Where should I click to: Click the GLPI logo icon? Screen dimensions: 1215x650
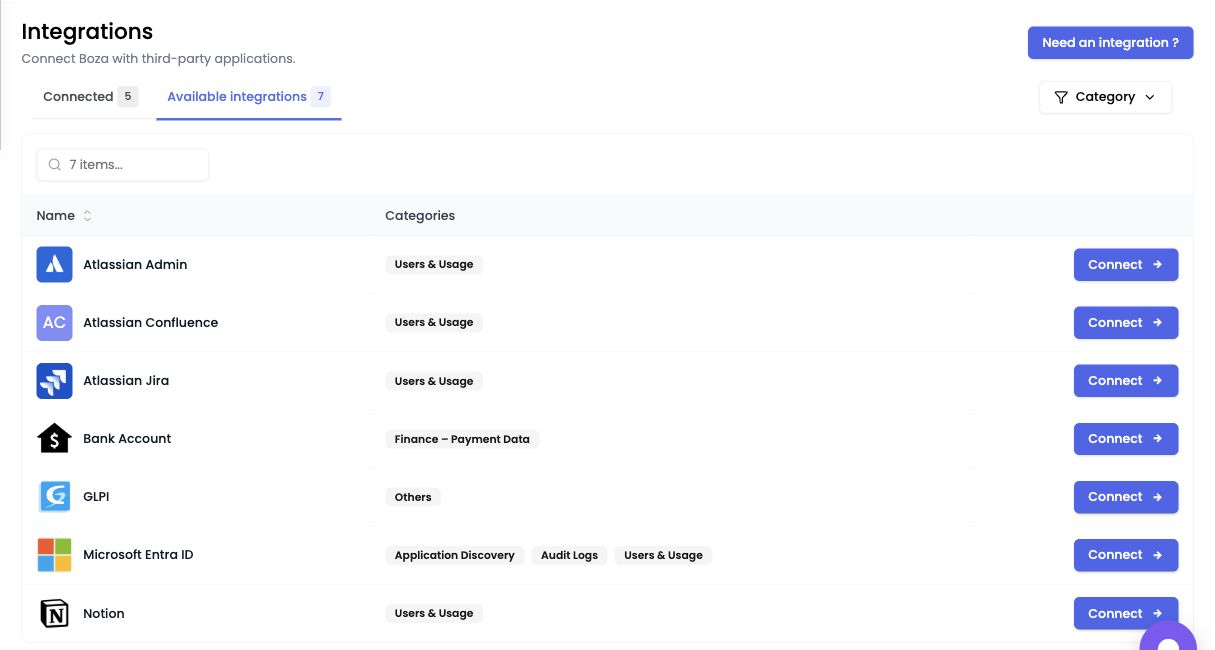point(54,497)
